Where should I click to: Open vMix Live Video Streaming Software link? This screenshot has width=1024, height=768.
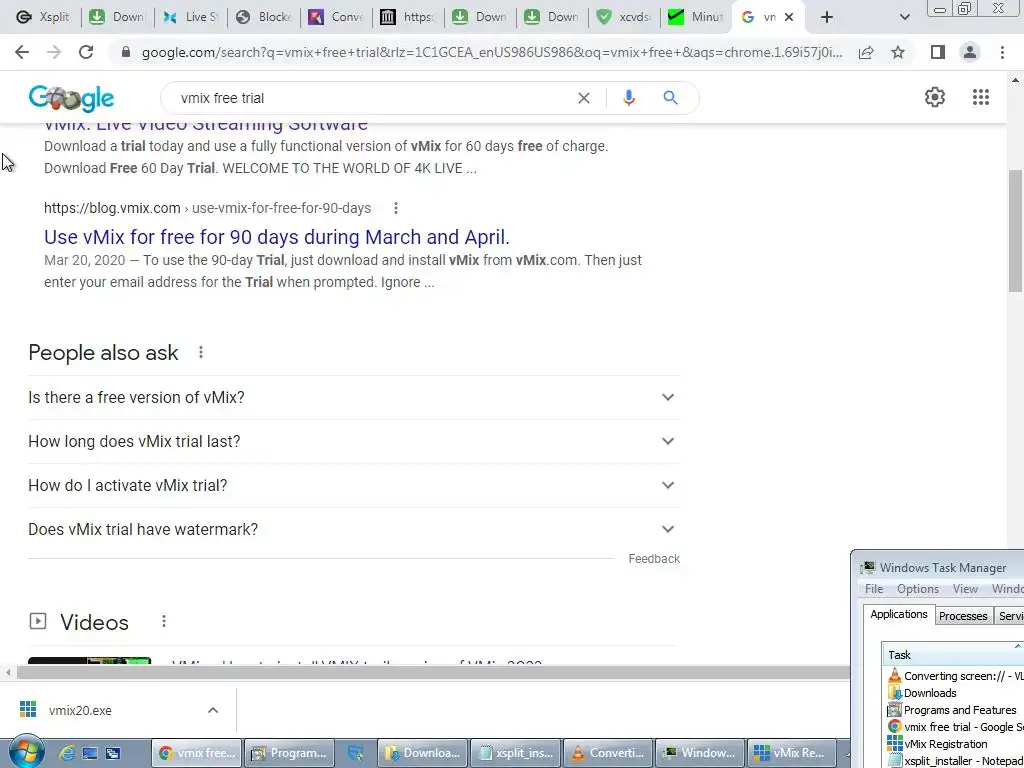[206, 126]
